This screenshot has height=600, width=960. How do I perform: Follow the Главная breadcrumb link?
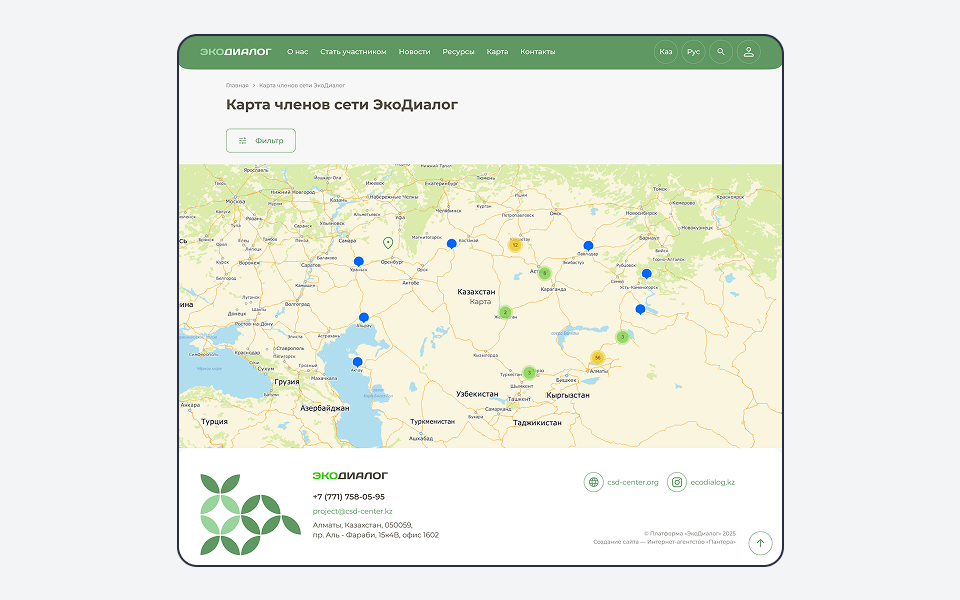[x=236, y=86]
